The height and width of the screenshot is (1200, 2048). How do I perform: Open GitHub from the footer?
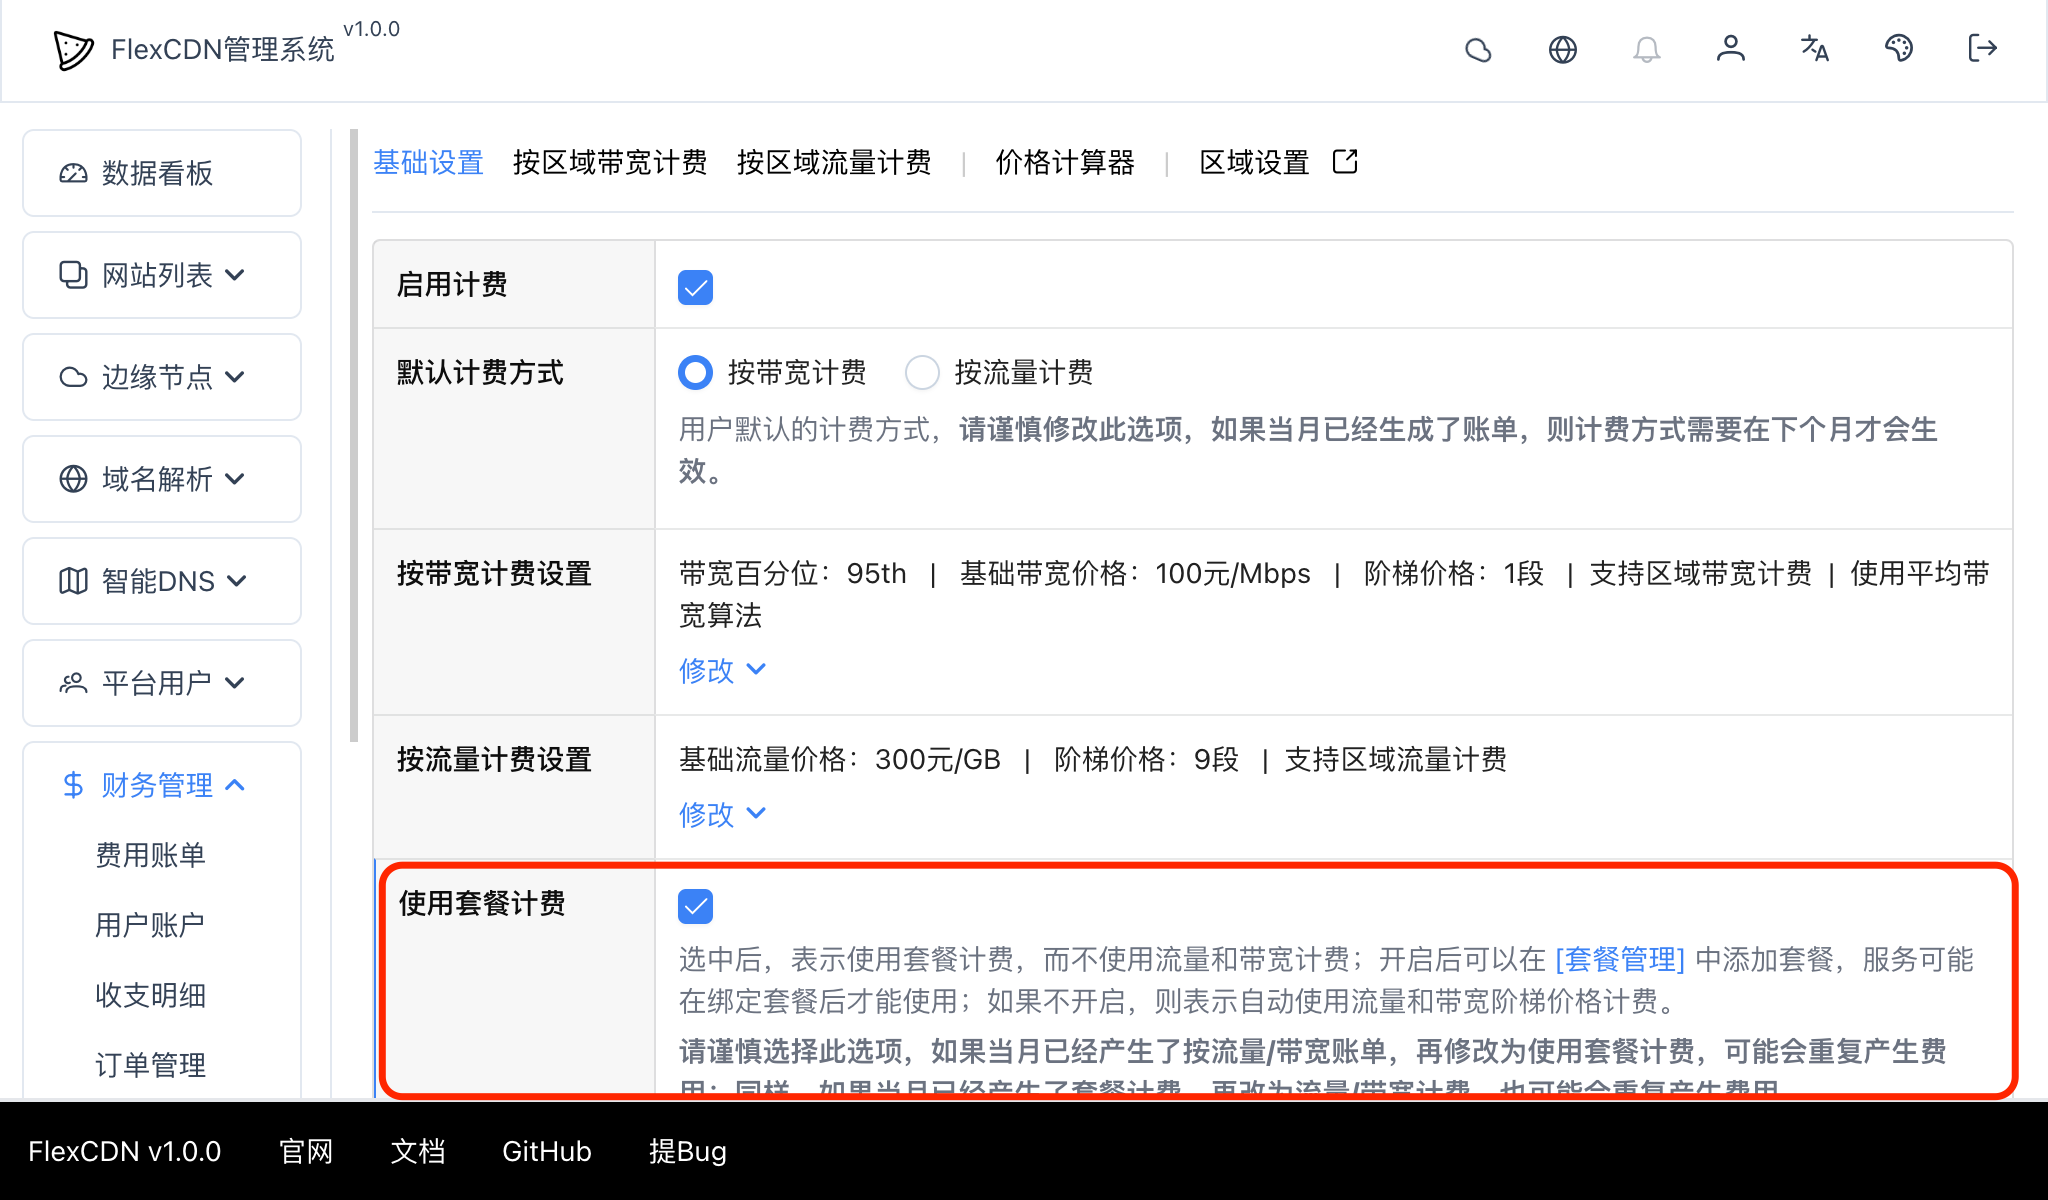coord(546,1151)
